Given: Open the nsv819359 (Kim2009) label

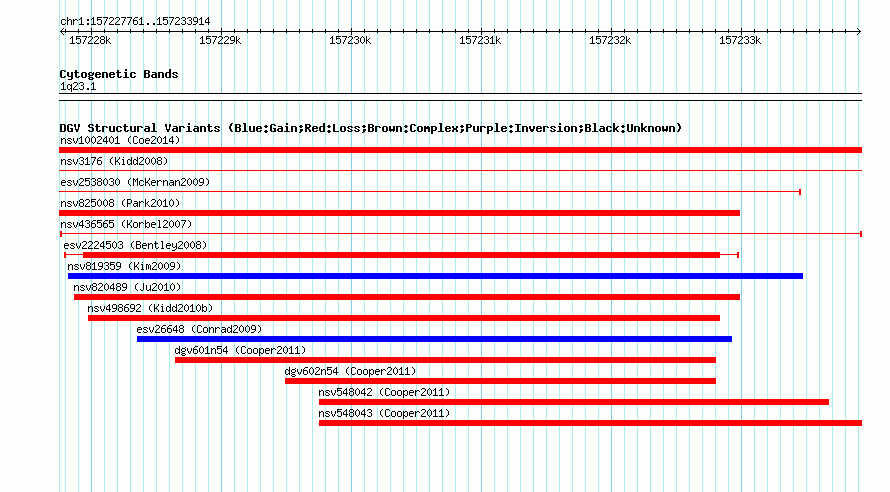Looking at the screenshot, I should pos(124,266).
